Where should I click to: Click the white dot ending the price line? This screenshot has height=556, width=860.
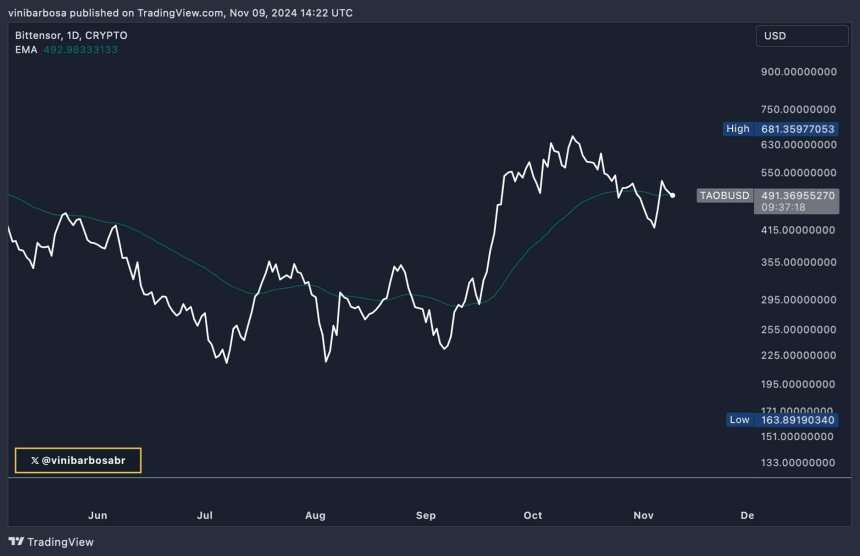click(x=673, y=195)
